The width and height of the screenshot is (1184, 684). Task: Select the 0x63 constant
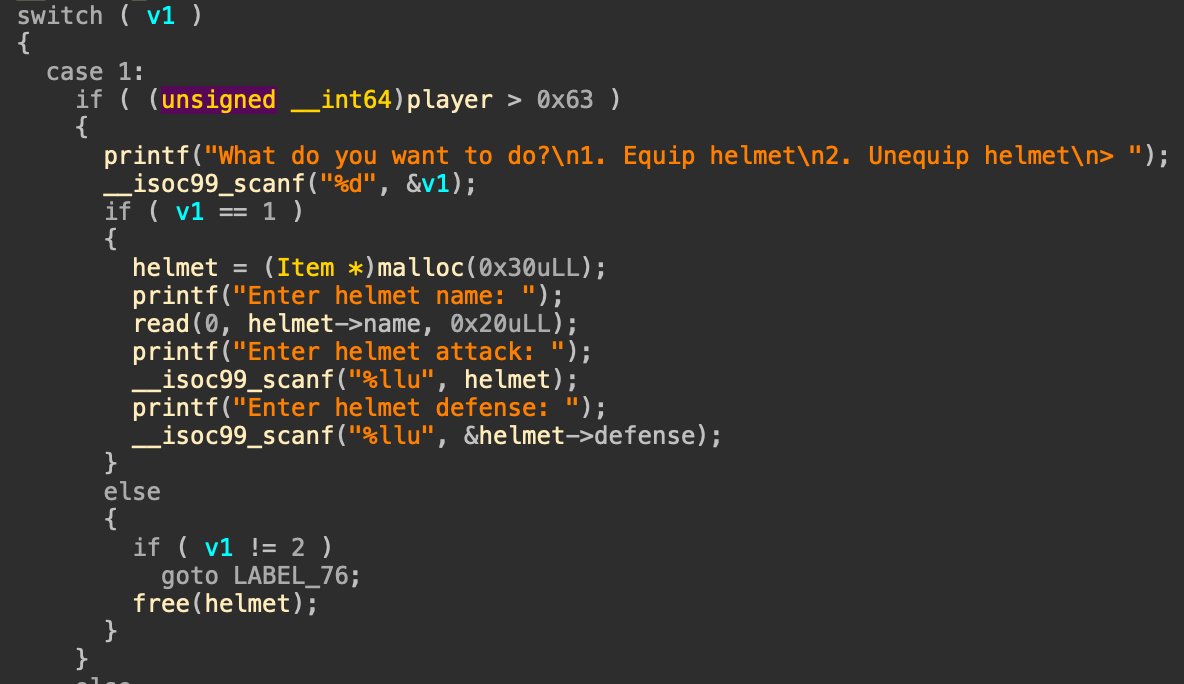pos(565,100)
